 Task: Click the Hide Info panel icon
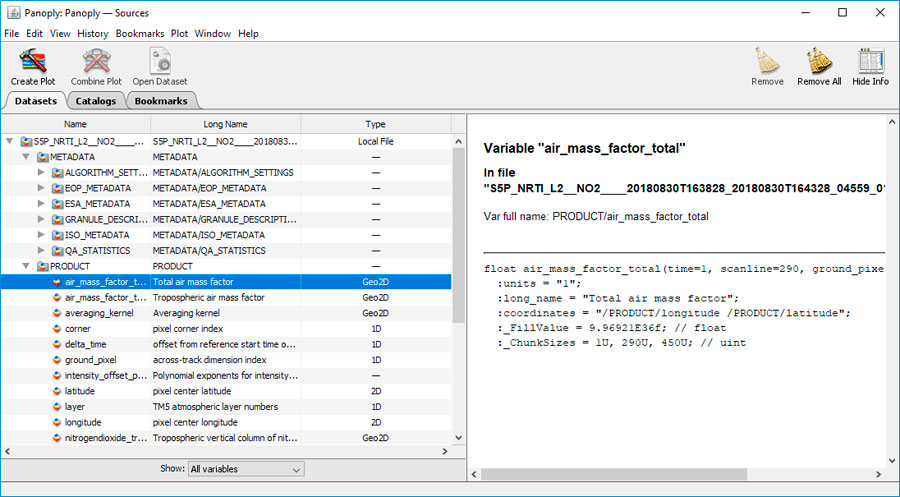[x=870, y=61]
